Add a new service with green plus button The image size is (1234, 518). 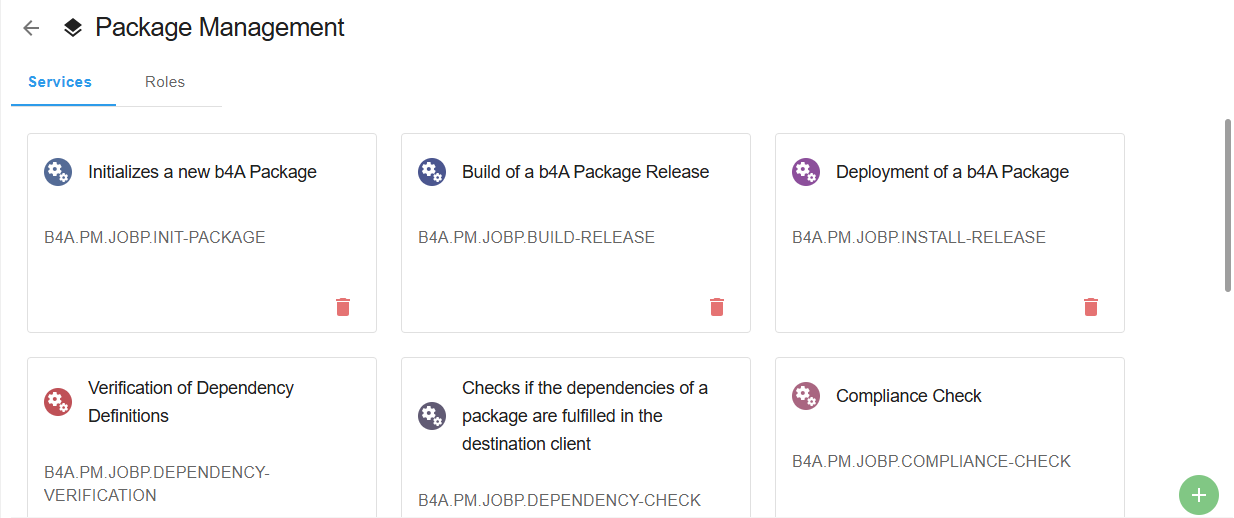pyautogui.click(x=1199, y=494)
